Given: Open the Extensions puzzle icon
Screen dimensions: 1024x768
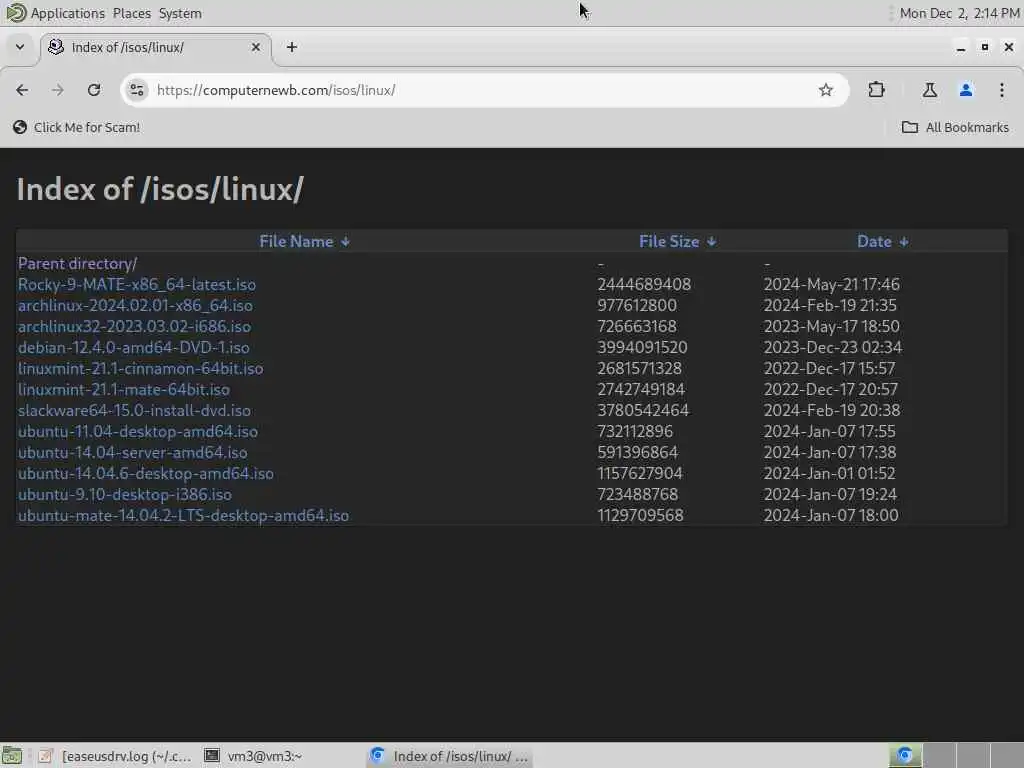Looking at the screenshot, I should [x=876, y=90].
